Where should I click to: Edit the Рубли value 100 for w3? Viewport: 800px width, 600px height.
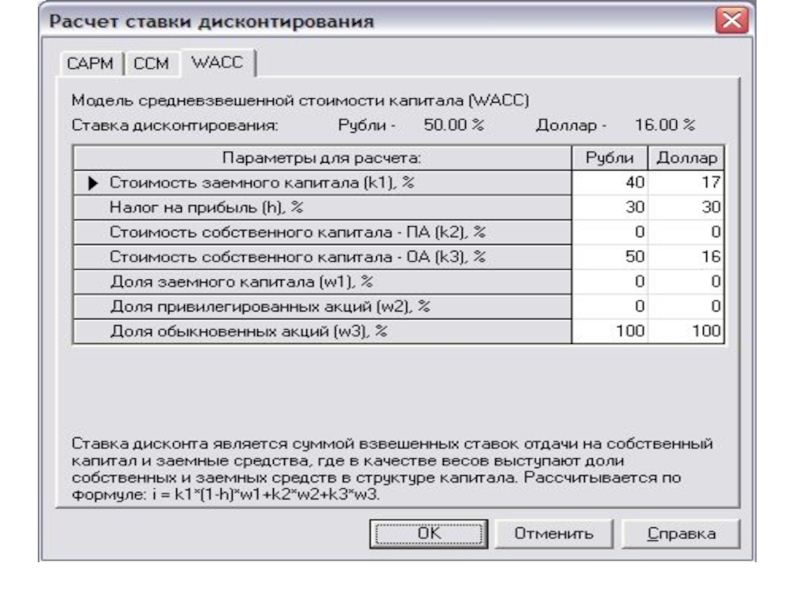pos(610,331)
